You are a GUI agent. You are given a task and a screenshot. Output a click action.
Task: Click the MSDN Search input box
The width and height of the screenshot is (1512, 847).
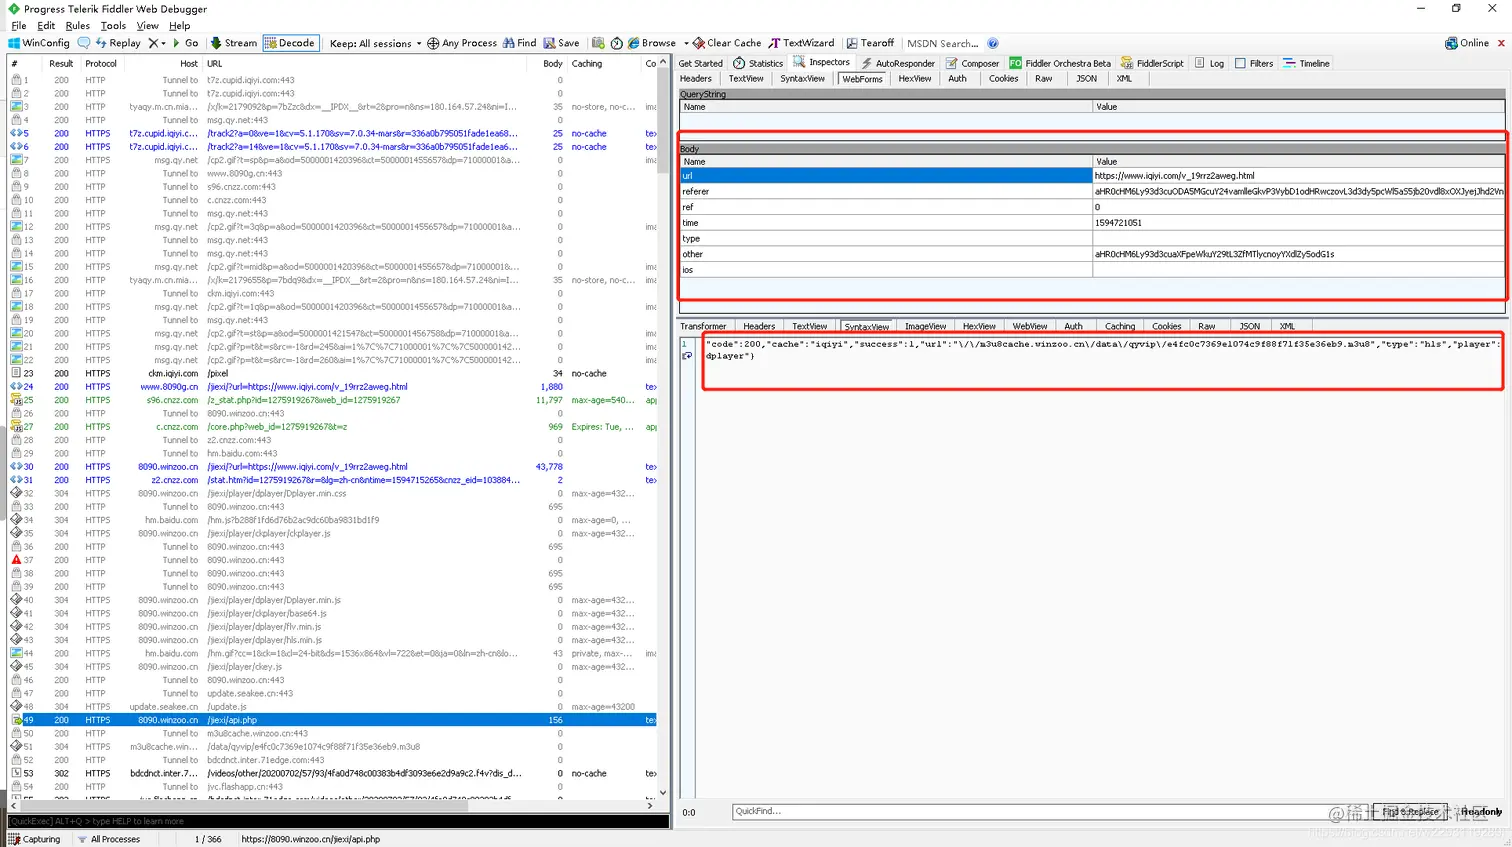[x=942, y=43]
